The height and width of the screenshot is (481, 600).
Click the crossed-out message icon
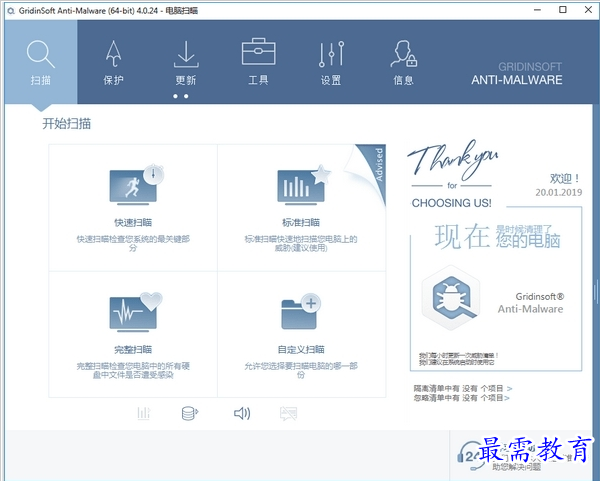click(x=289, y=413)
